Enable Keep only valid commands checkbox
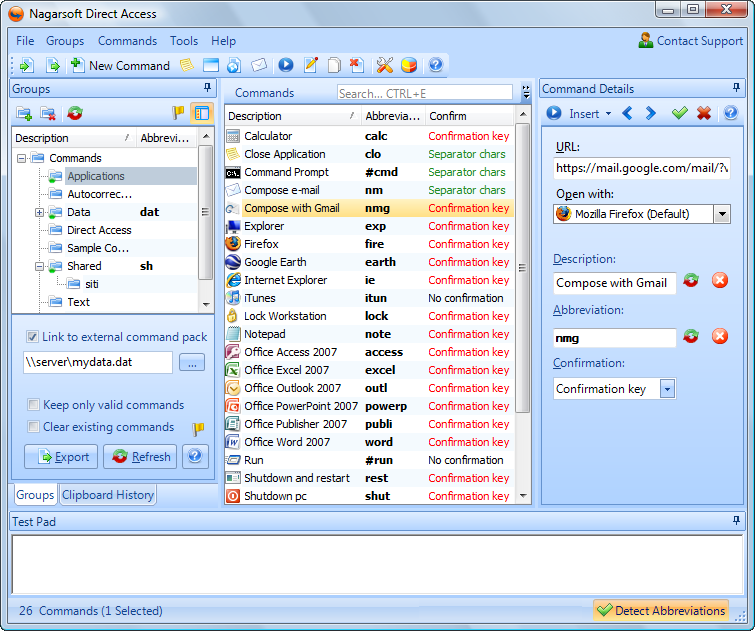 tap(33, 405)
